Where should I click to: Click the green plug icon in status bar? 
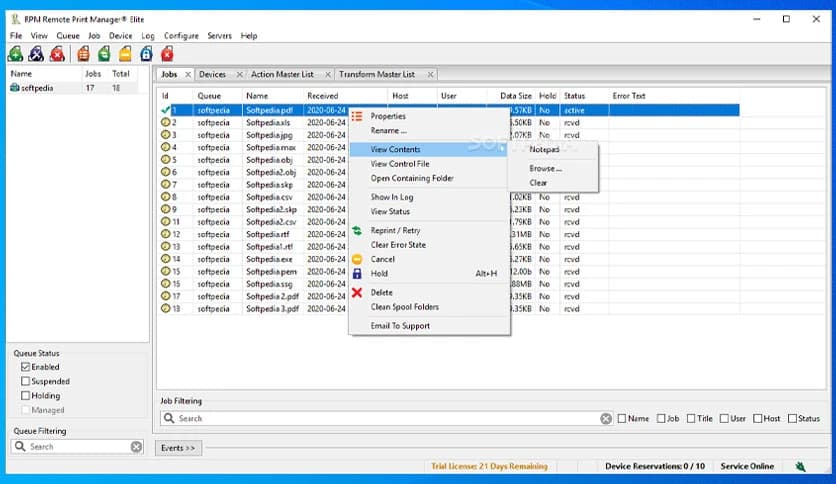point(800,466)
